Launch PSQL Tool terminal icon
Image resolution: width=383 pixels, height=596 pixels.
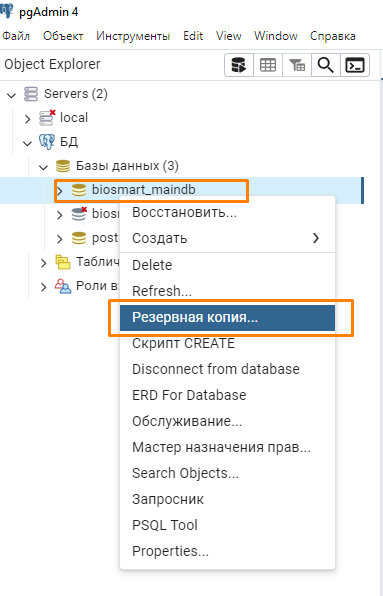click(355, 65)
